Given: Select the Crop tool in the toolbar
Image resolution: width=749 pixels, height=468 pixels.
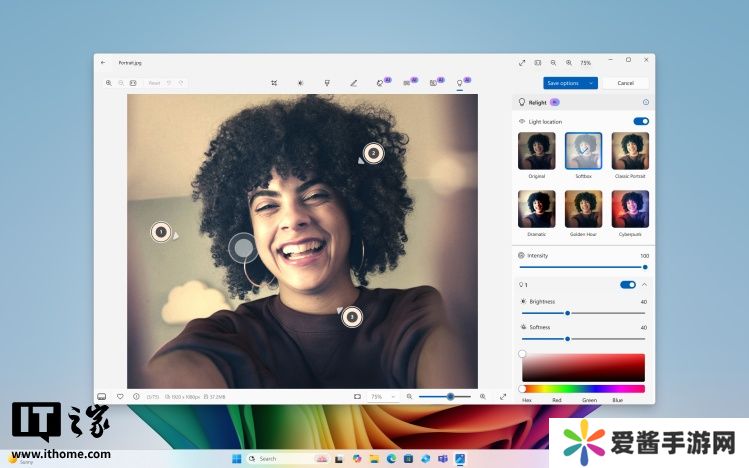Looking at the screenshot, I should click(273, 83).
